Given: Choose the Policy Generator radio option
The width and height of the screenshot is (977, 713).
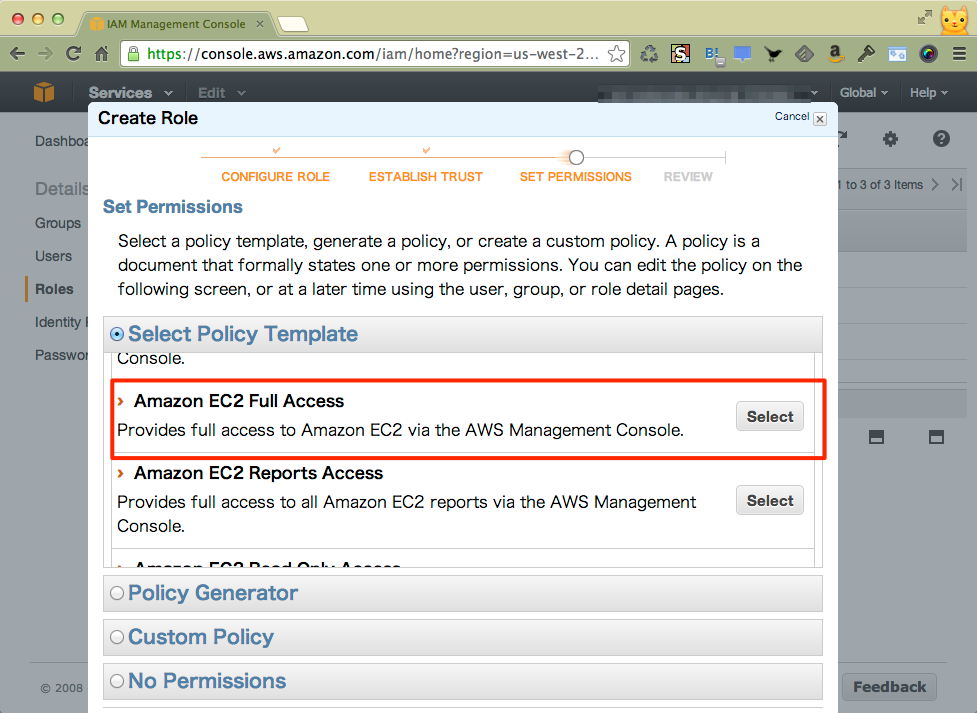Looking at the screenshot, I should (x=117, y=593).
